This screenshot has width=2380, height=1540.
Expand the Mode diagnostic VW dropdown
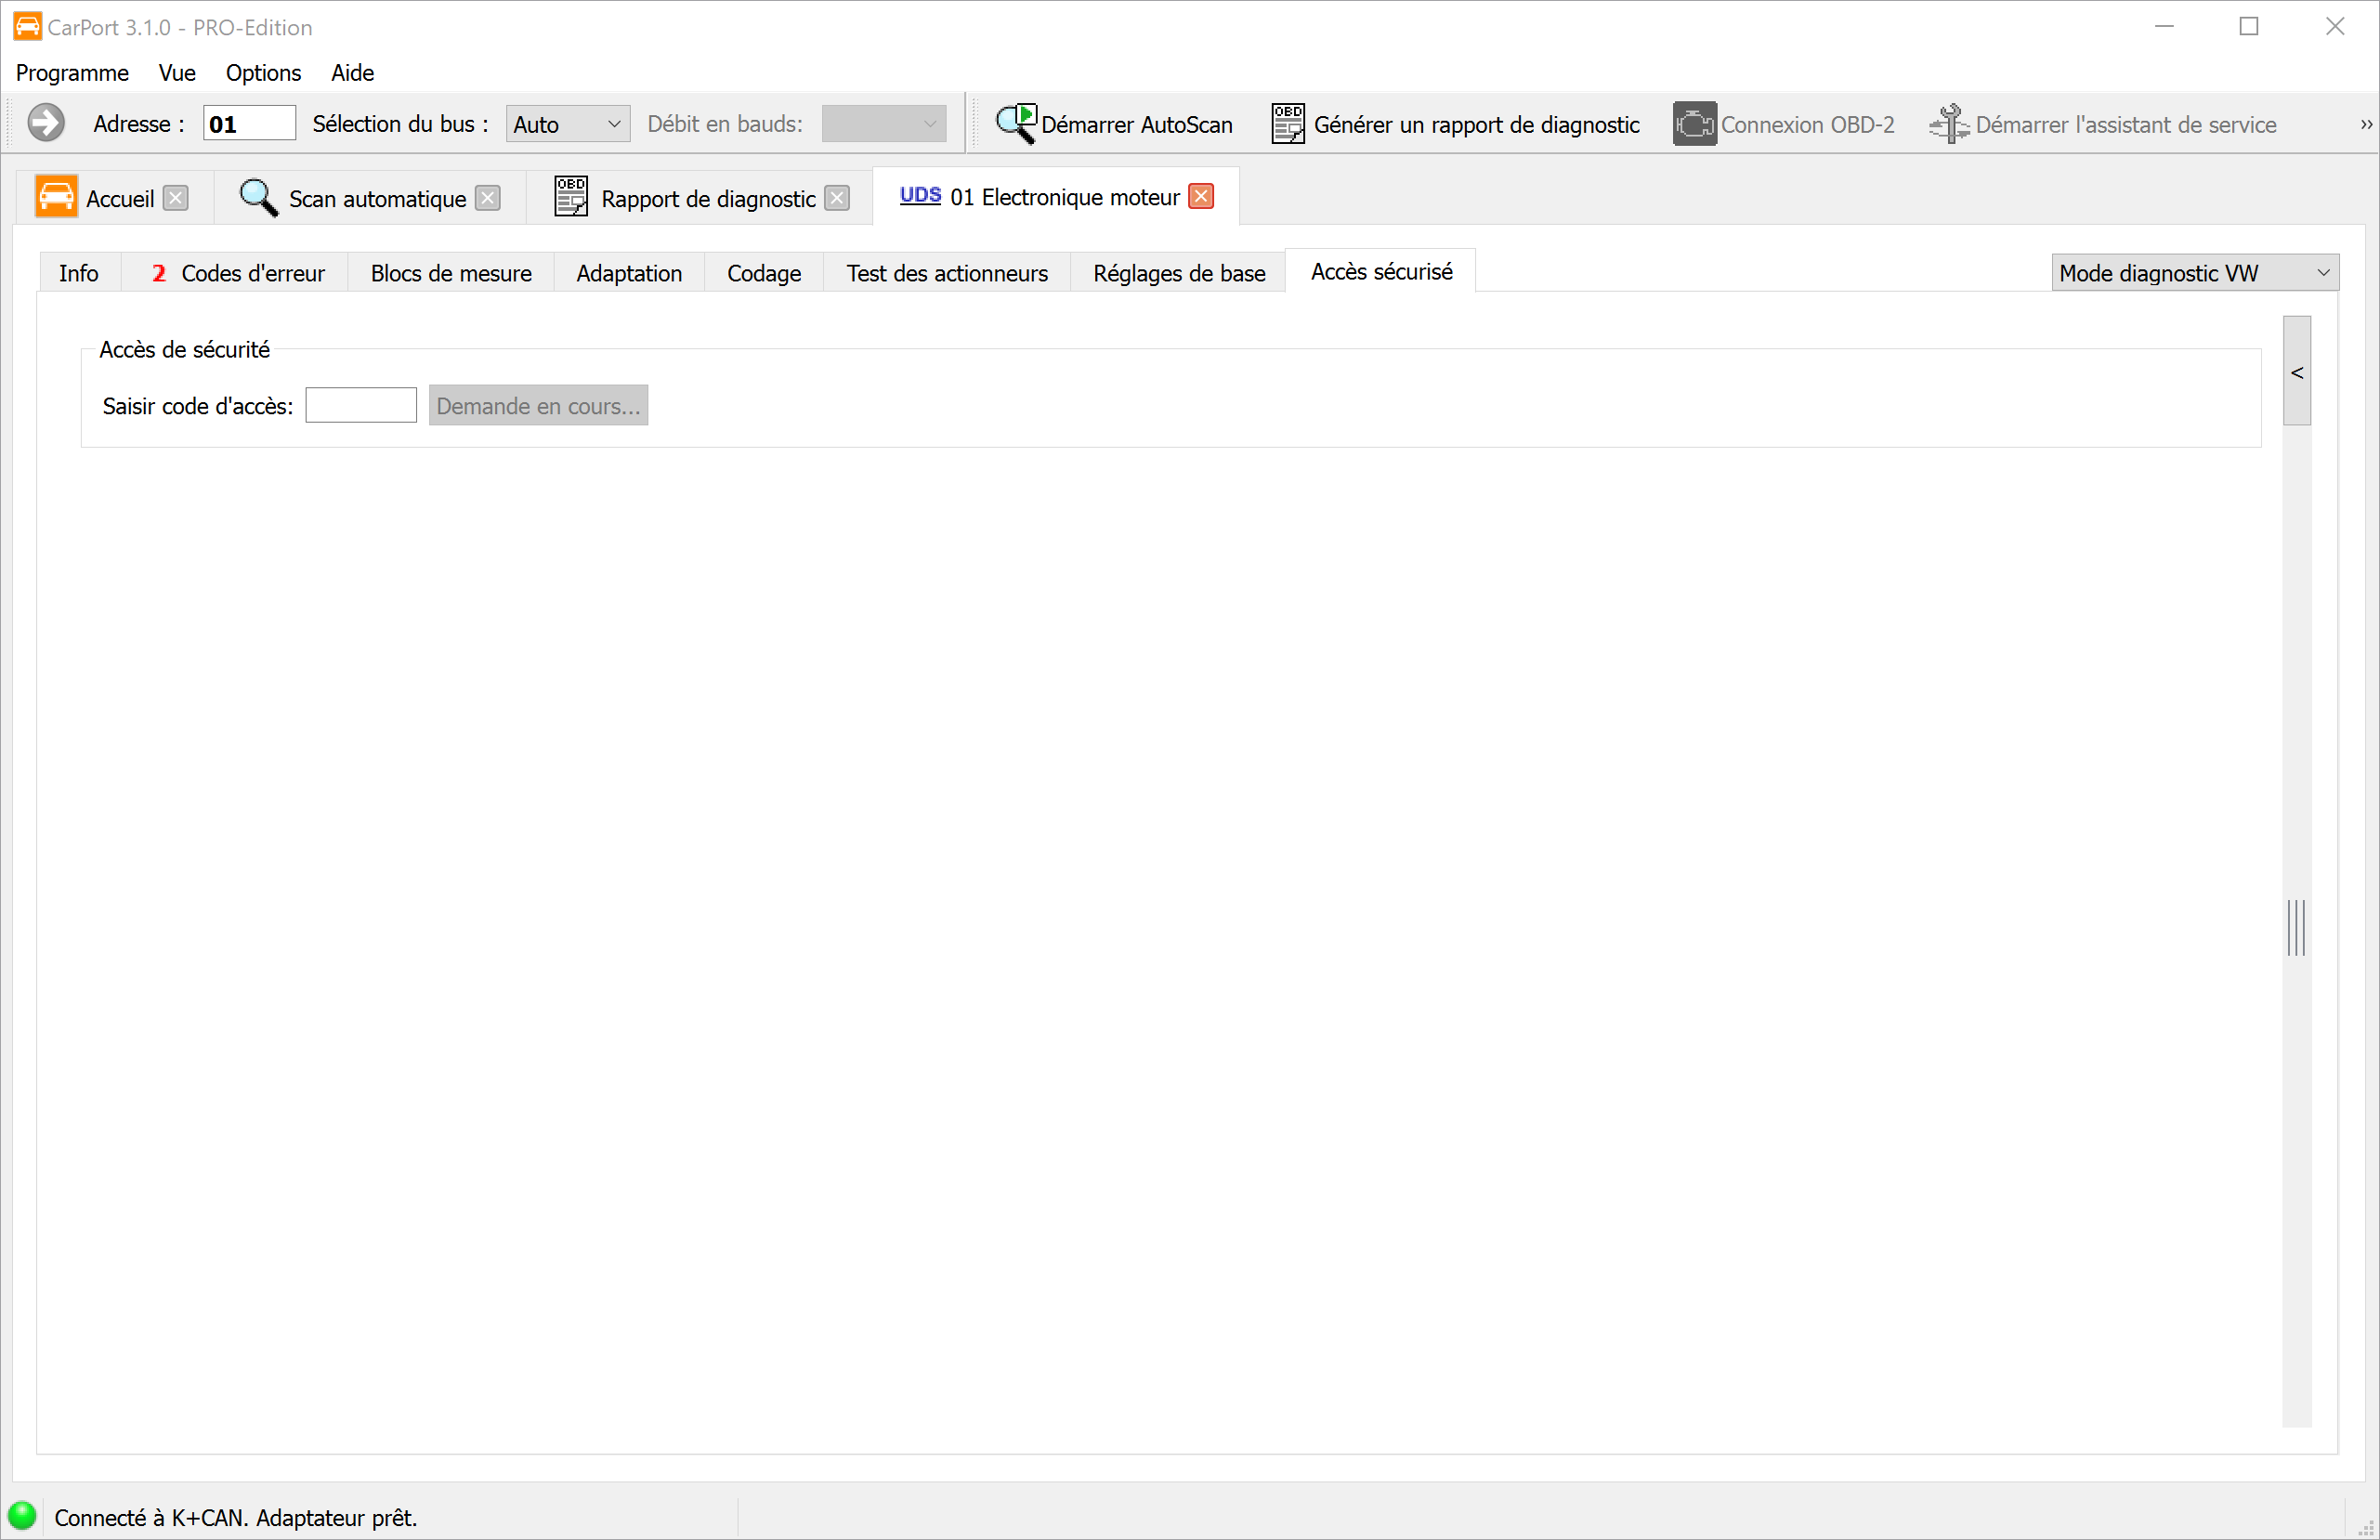click(2194, 273)
